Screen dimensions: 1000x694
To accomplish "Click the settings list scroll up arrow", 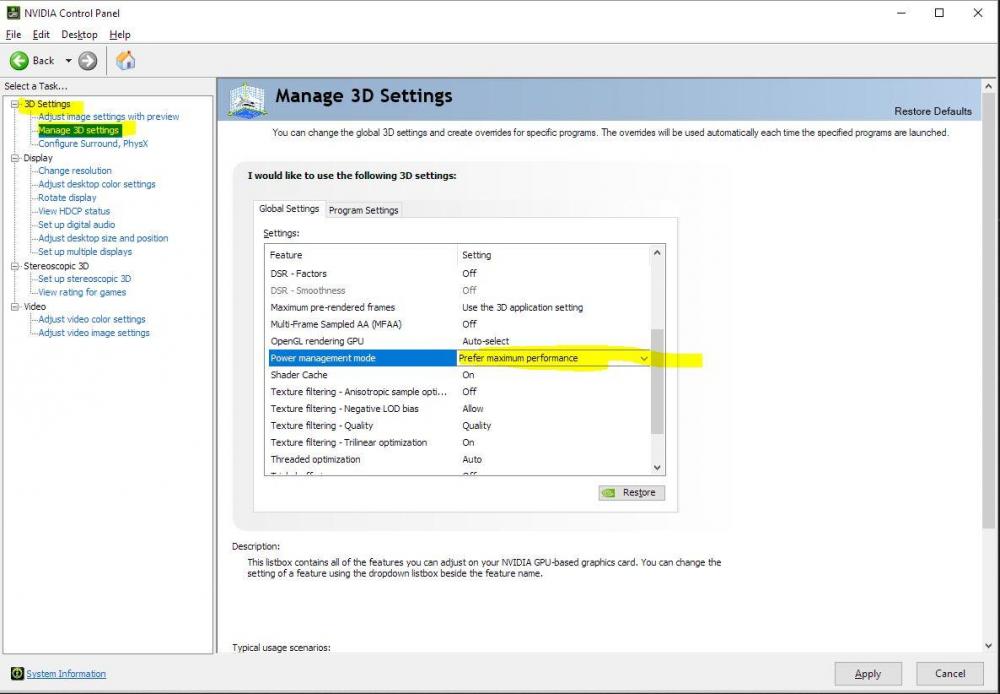I will coord(658,253).
